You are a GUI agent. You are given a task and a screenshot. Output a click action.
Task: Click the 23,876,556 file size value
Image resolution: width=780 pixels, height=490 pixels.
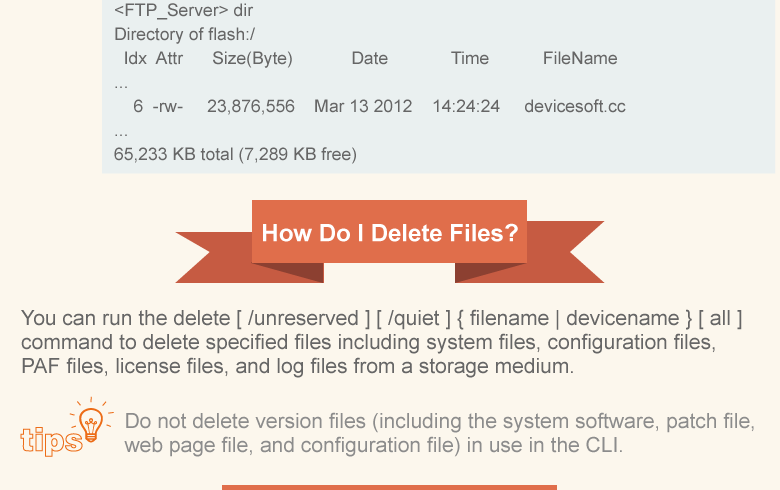coord(251,106)
